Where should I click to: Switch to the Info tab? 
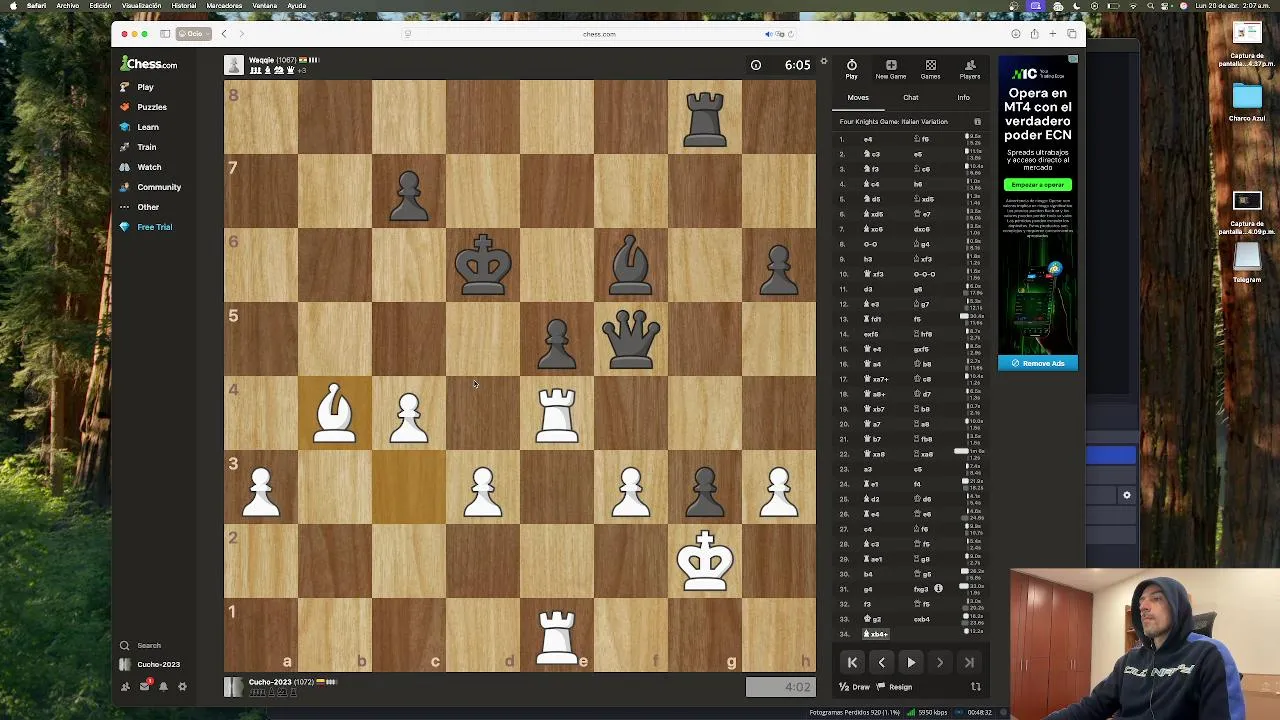pos(963,98)
